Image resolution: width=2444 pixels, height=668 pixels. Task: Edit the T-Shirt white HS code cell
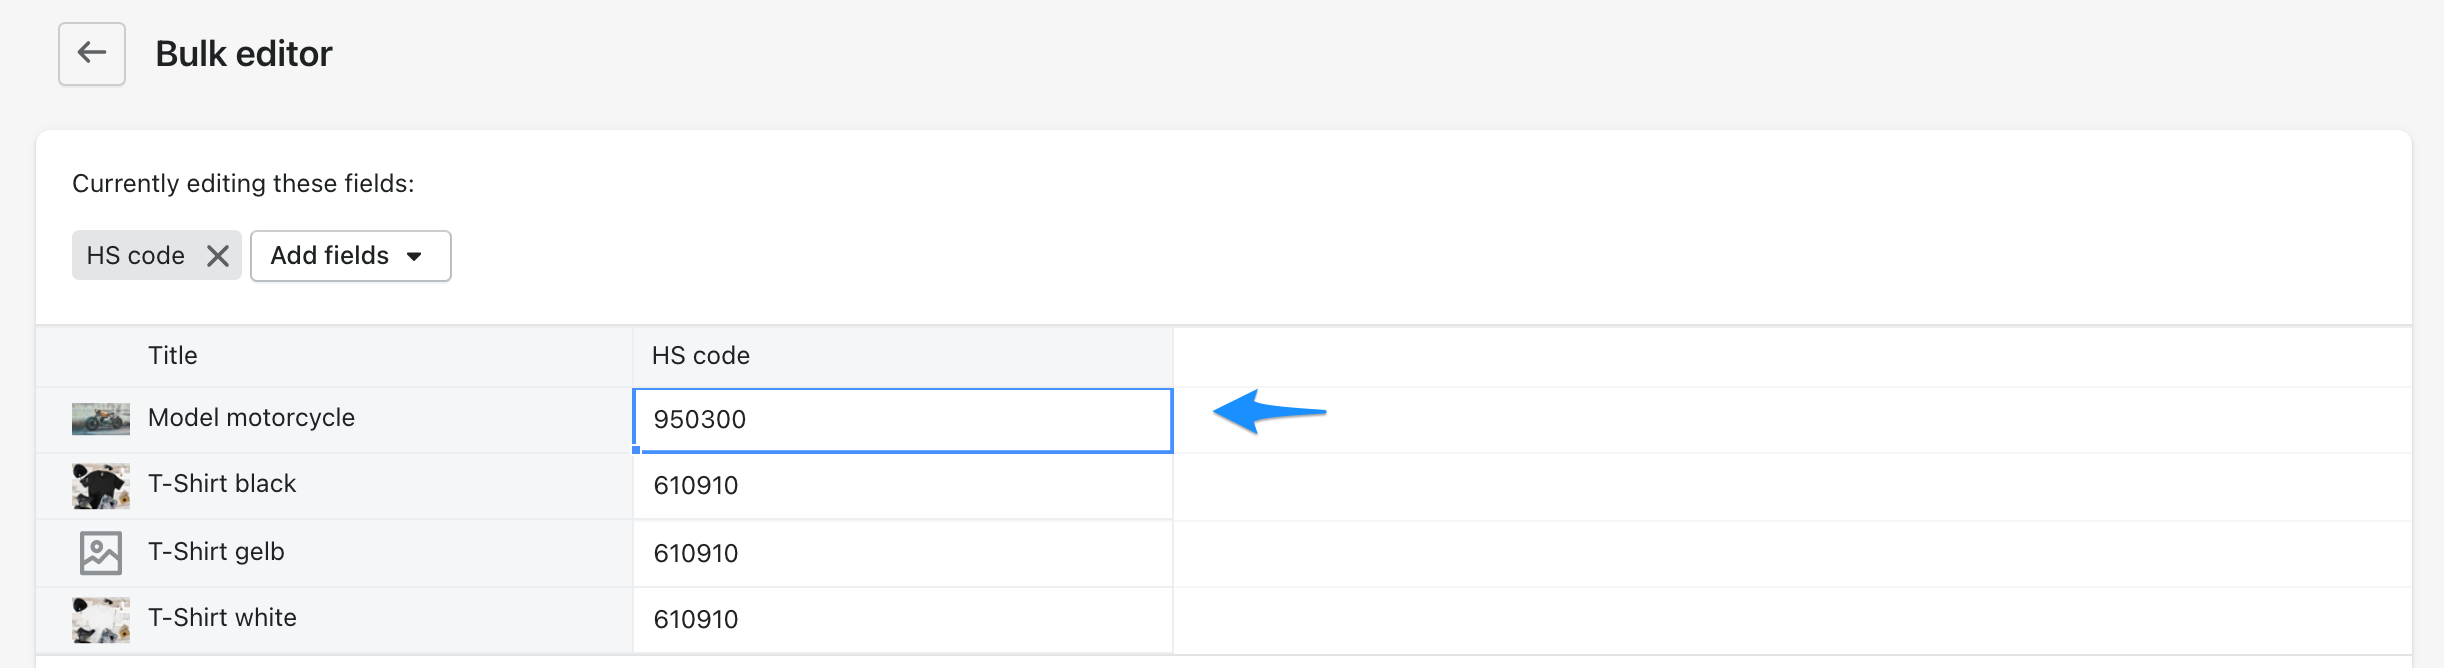tap(902, 620)
